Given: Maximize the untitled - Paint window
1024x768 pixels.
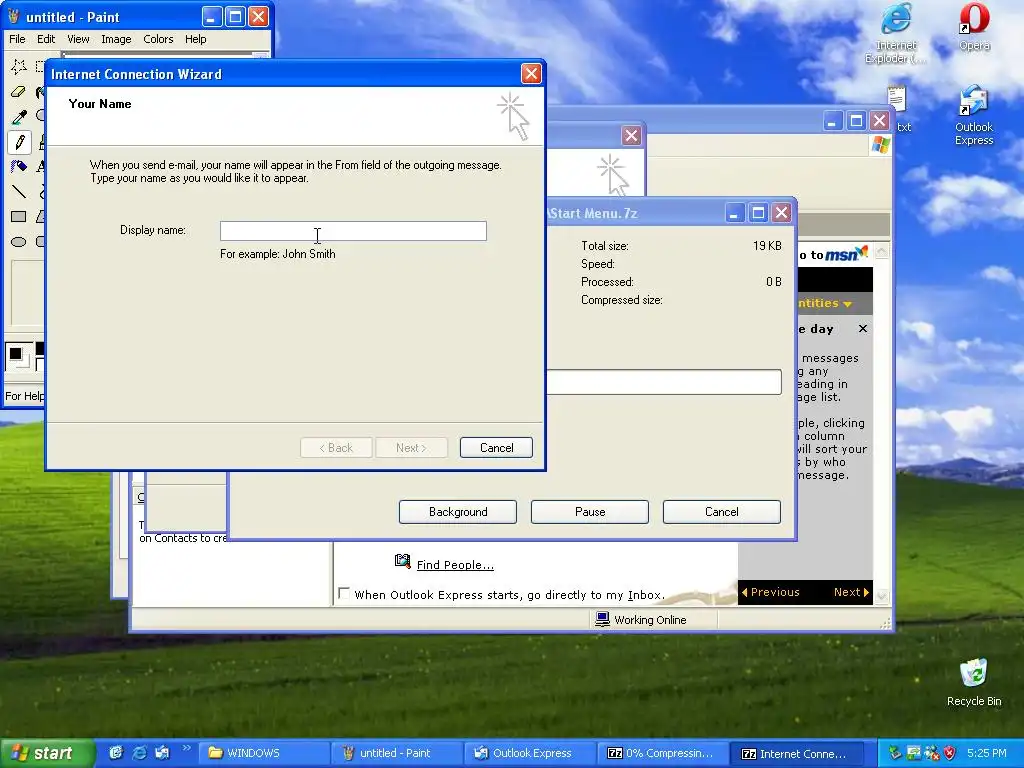Looking at the screenshot, I should [x=235, y=16].
